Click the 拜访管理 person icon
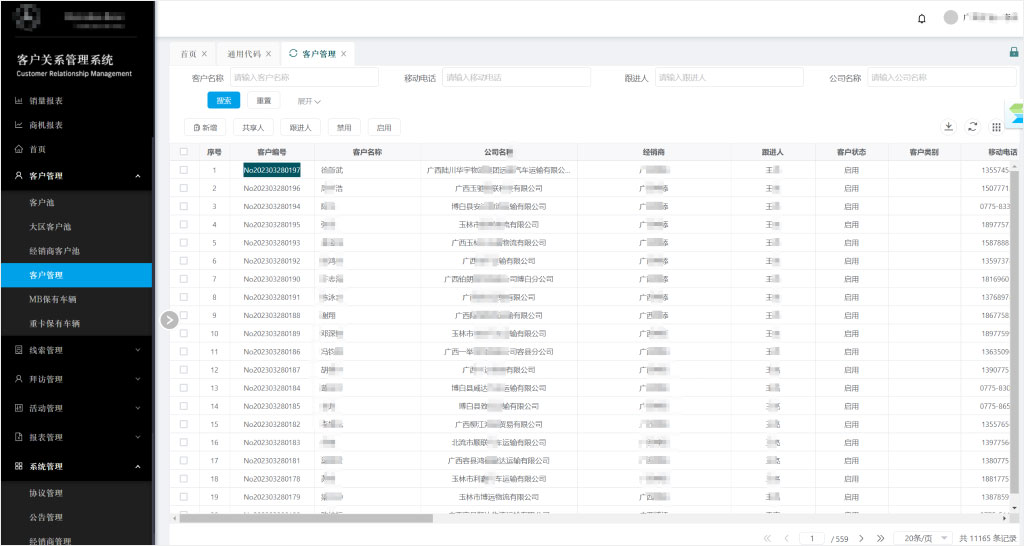This screenshot has width=1024, height=546. pyautogui.click(x=18, y=379)
